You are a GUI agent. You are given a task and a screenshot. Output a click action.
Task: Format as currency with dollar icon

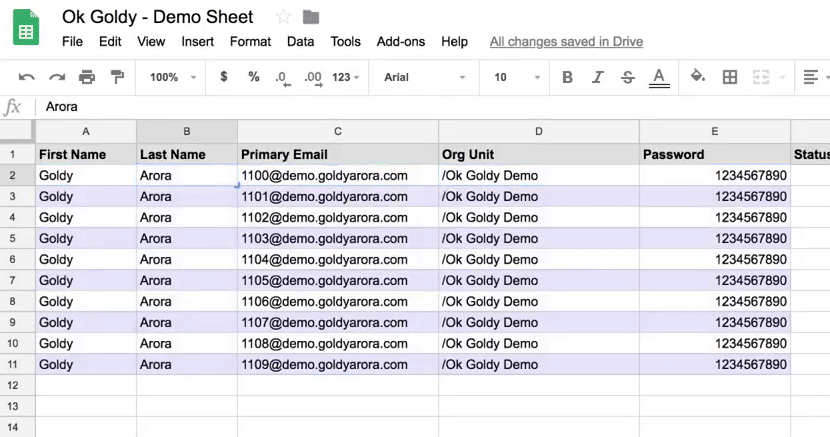tap(224, 77)
